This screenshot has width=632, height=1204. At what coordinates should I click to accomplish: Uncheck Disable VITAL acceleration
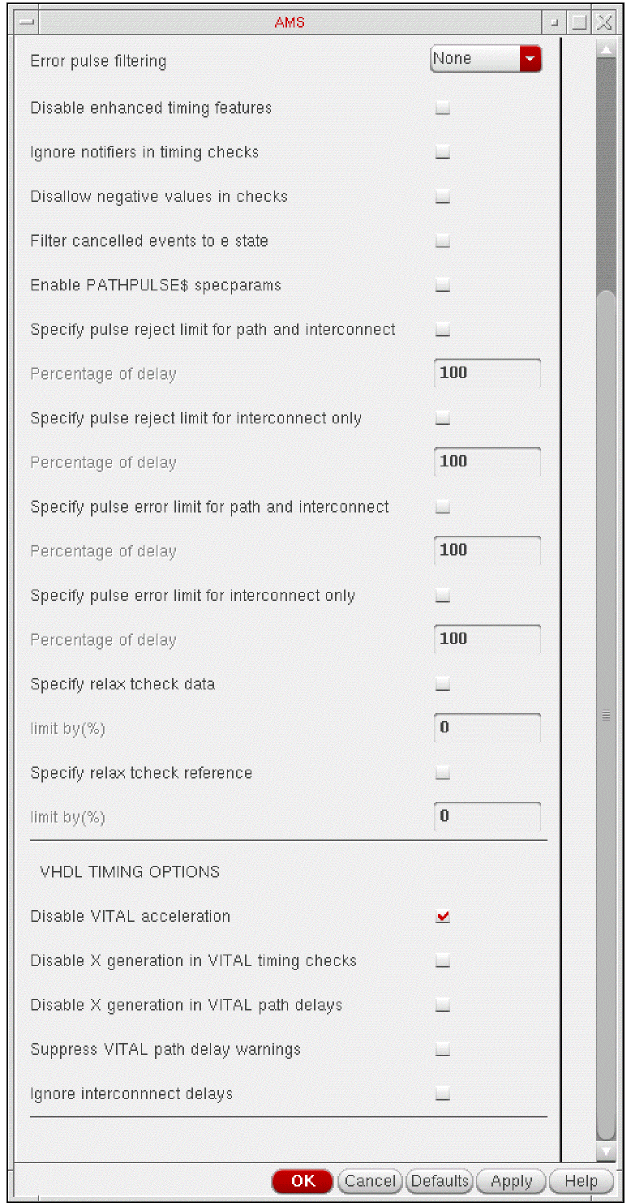pyautogui.click(x=443, y=917)
